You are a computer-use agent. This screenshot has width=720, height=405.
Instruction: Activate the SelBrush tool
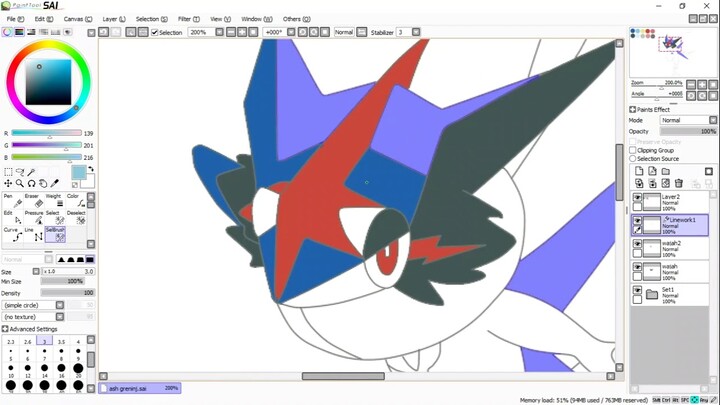(55, 234)
